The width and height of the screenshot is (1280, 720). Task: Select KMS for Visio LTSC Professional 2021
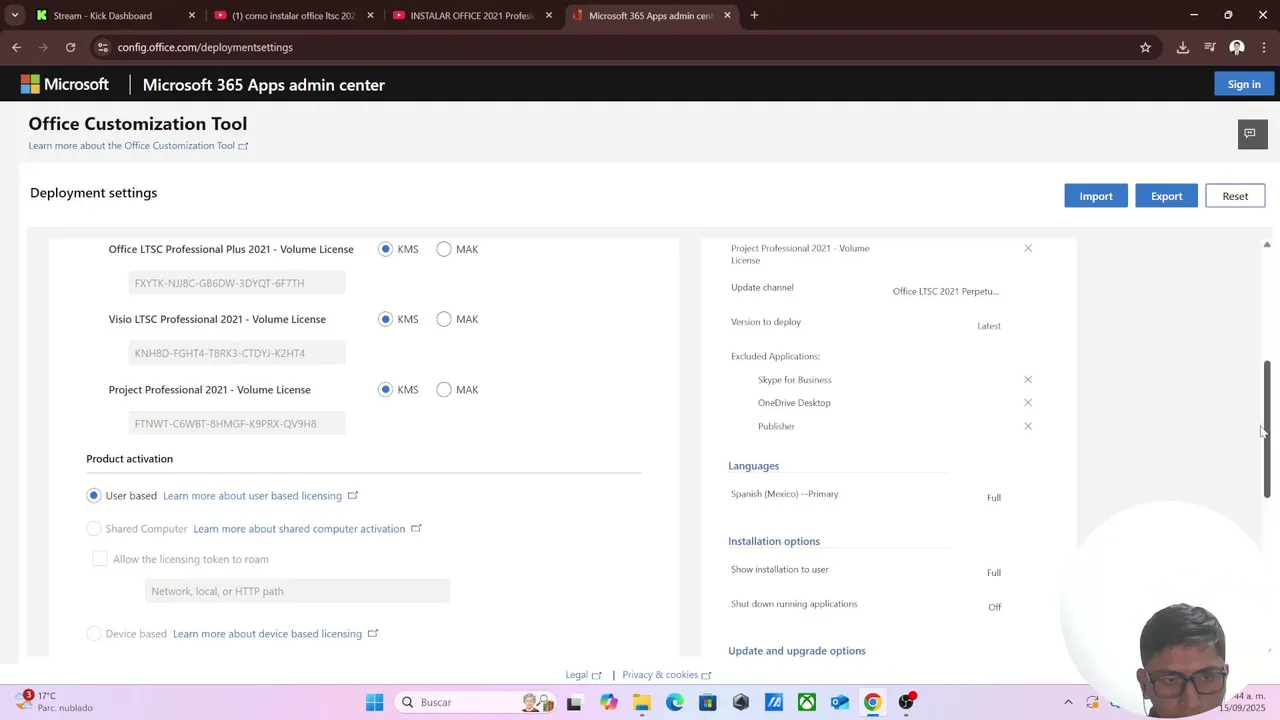coord(386,319)
